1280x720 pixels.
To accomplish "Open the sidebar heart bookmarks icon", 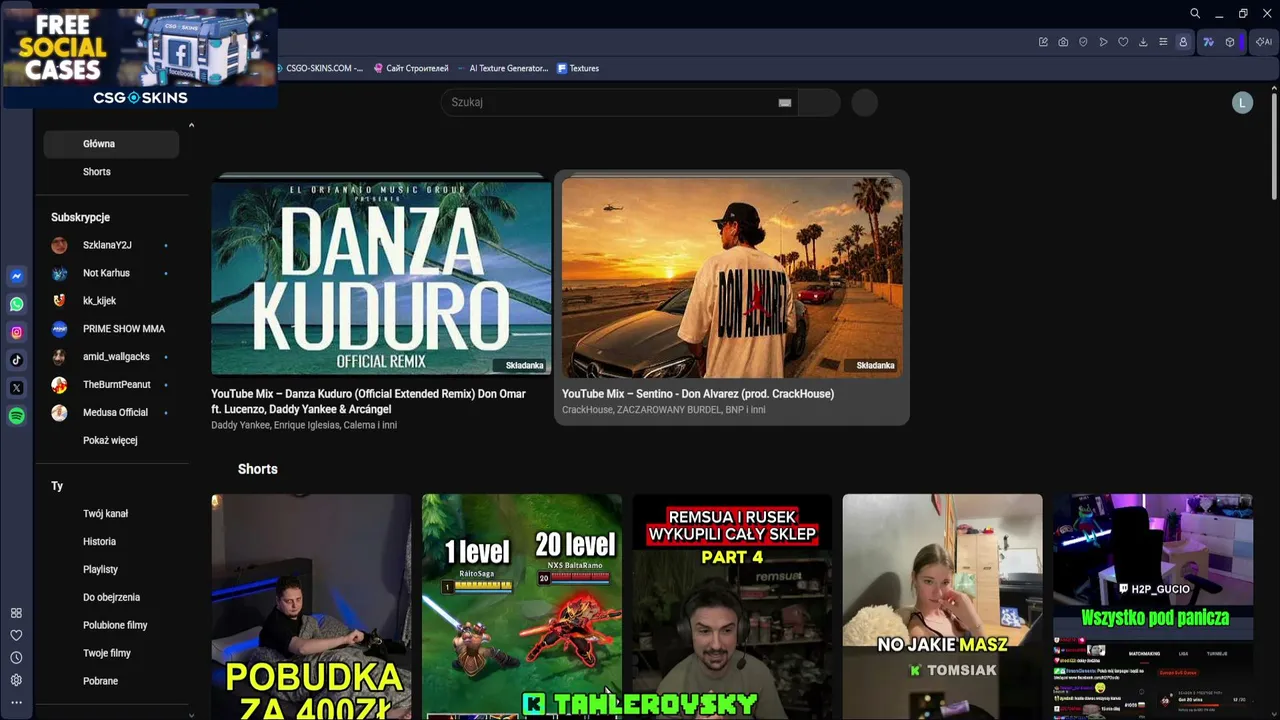I will tap(16, 635).
